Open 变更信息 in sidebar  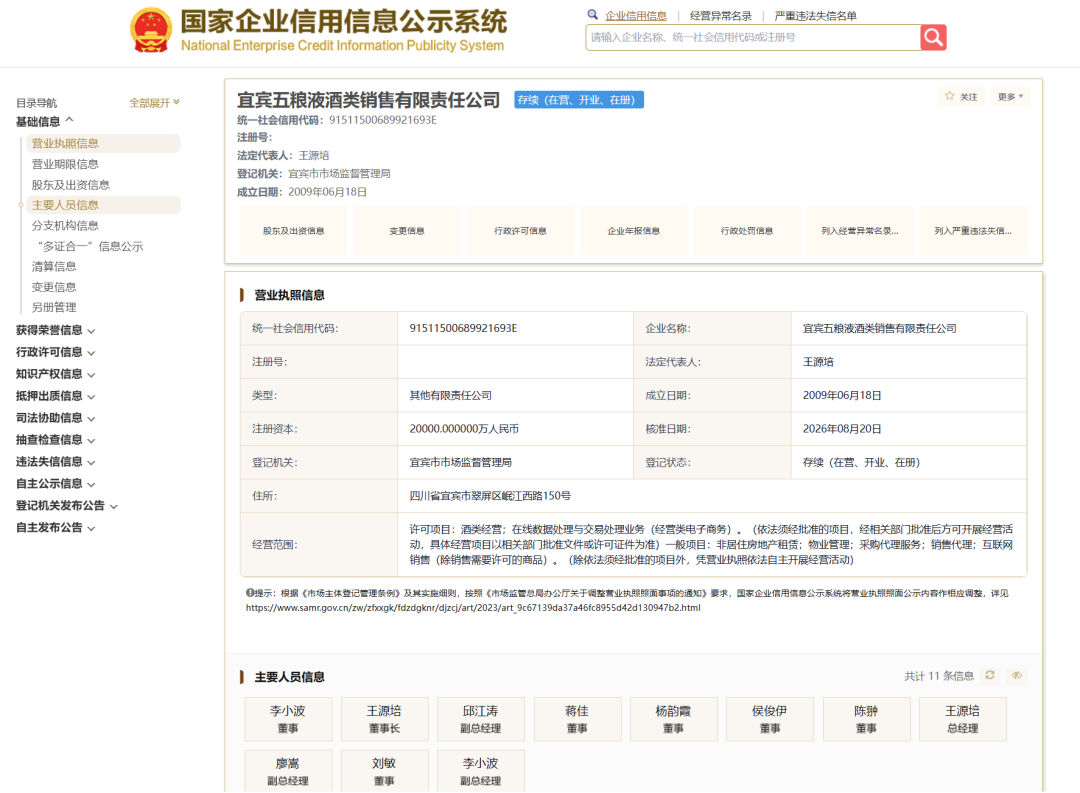[54, 287]
